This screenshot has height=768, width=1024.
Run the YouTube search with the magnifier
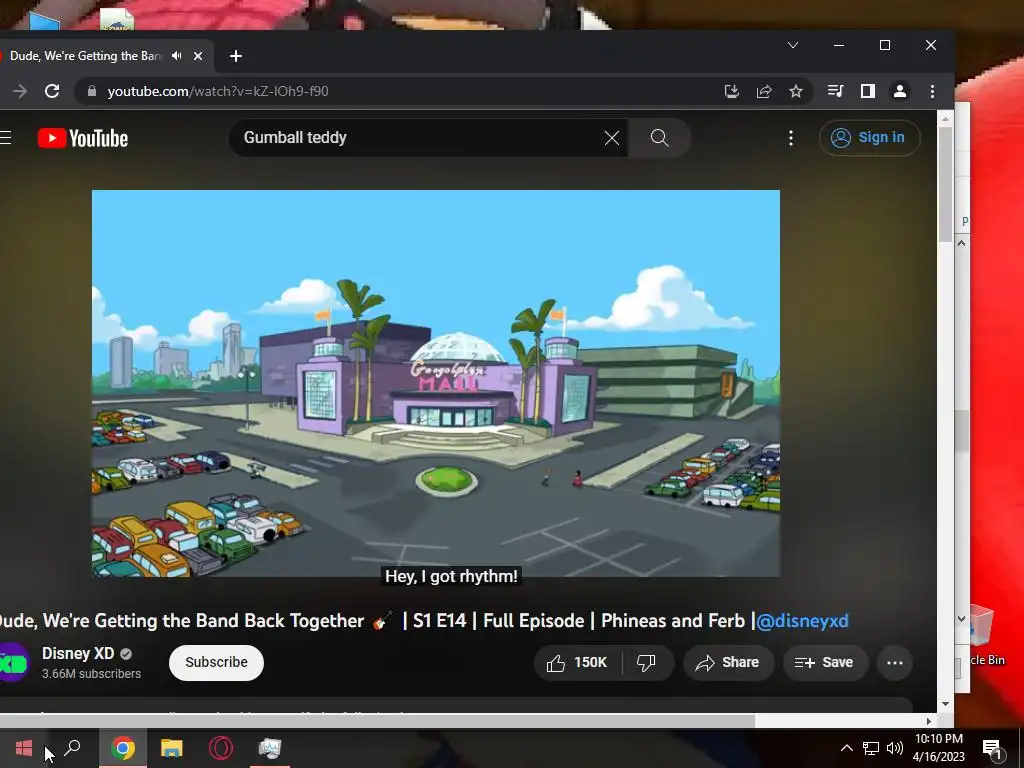pos(660,138)
